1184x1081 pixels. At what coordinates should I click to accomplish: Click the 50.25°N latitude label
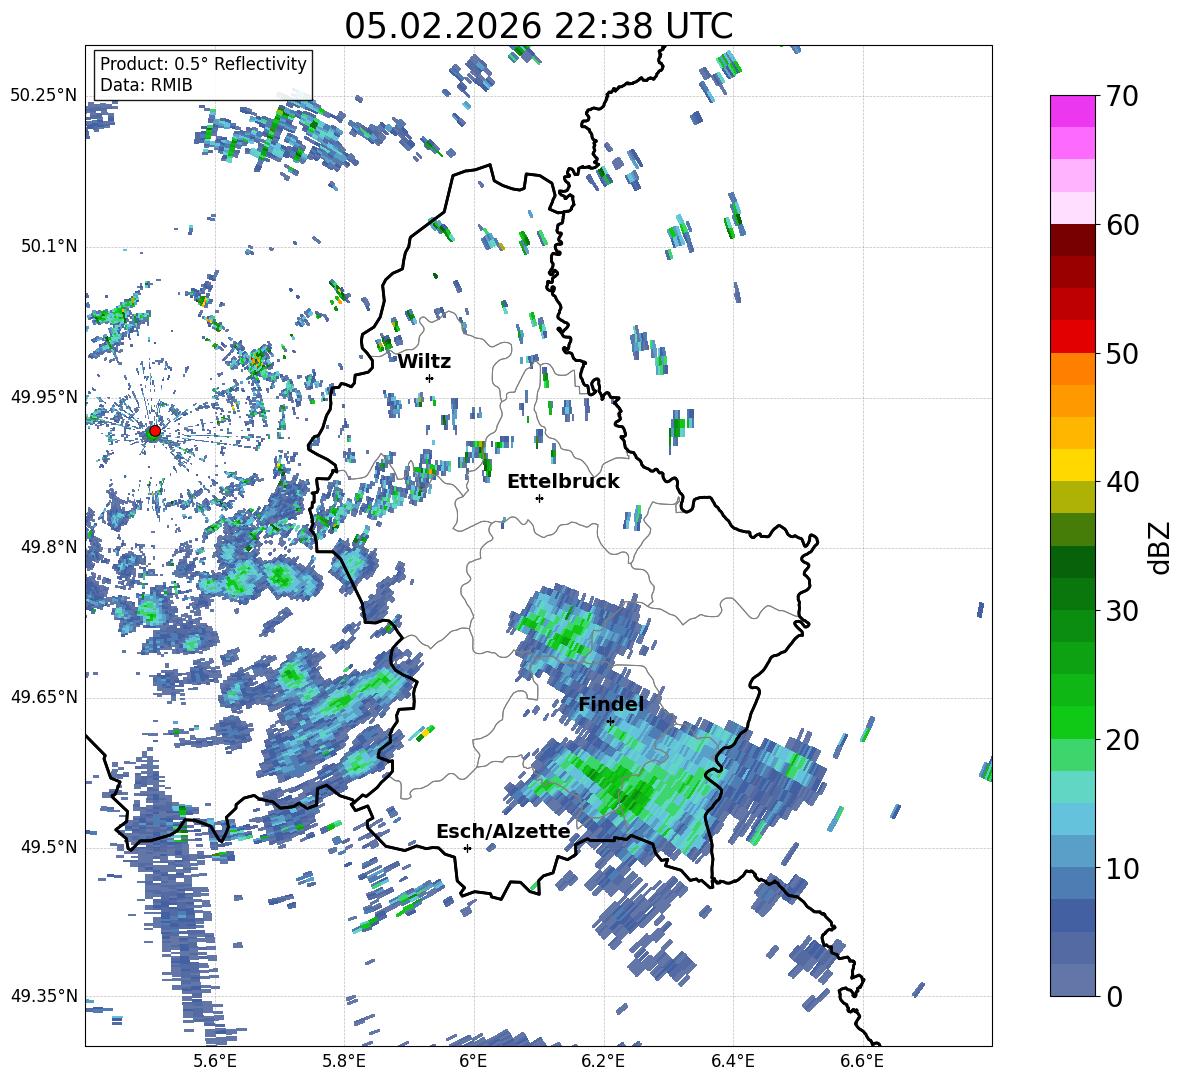tap(45, 96)
